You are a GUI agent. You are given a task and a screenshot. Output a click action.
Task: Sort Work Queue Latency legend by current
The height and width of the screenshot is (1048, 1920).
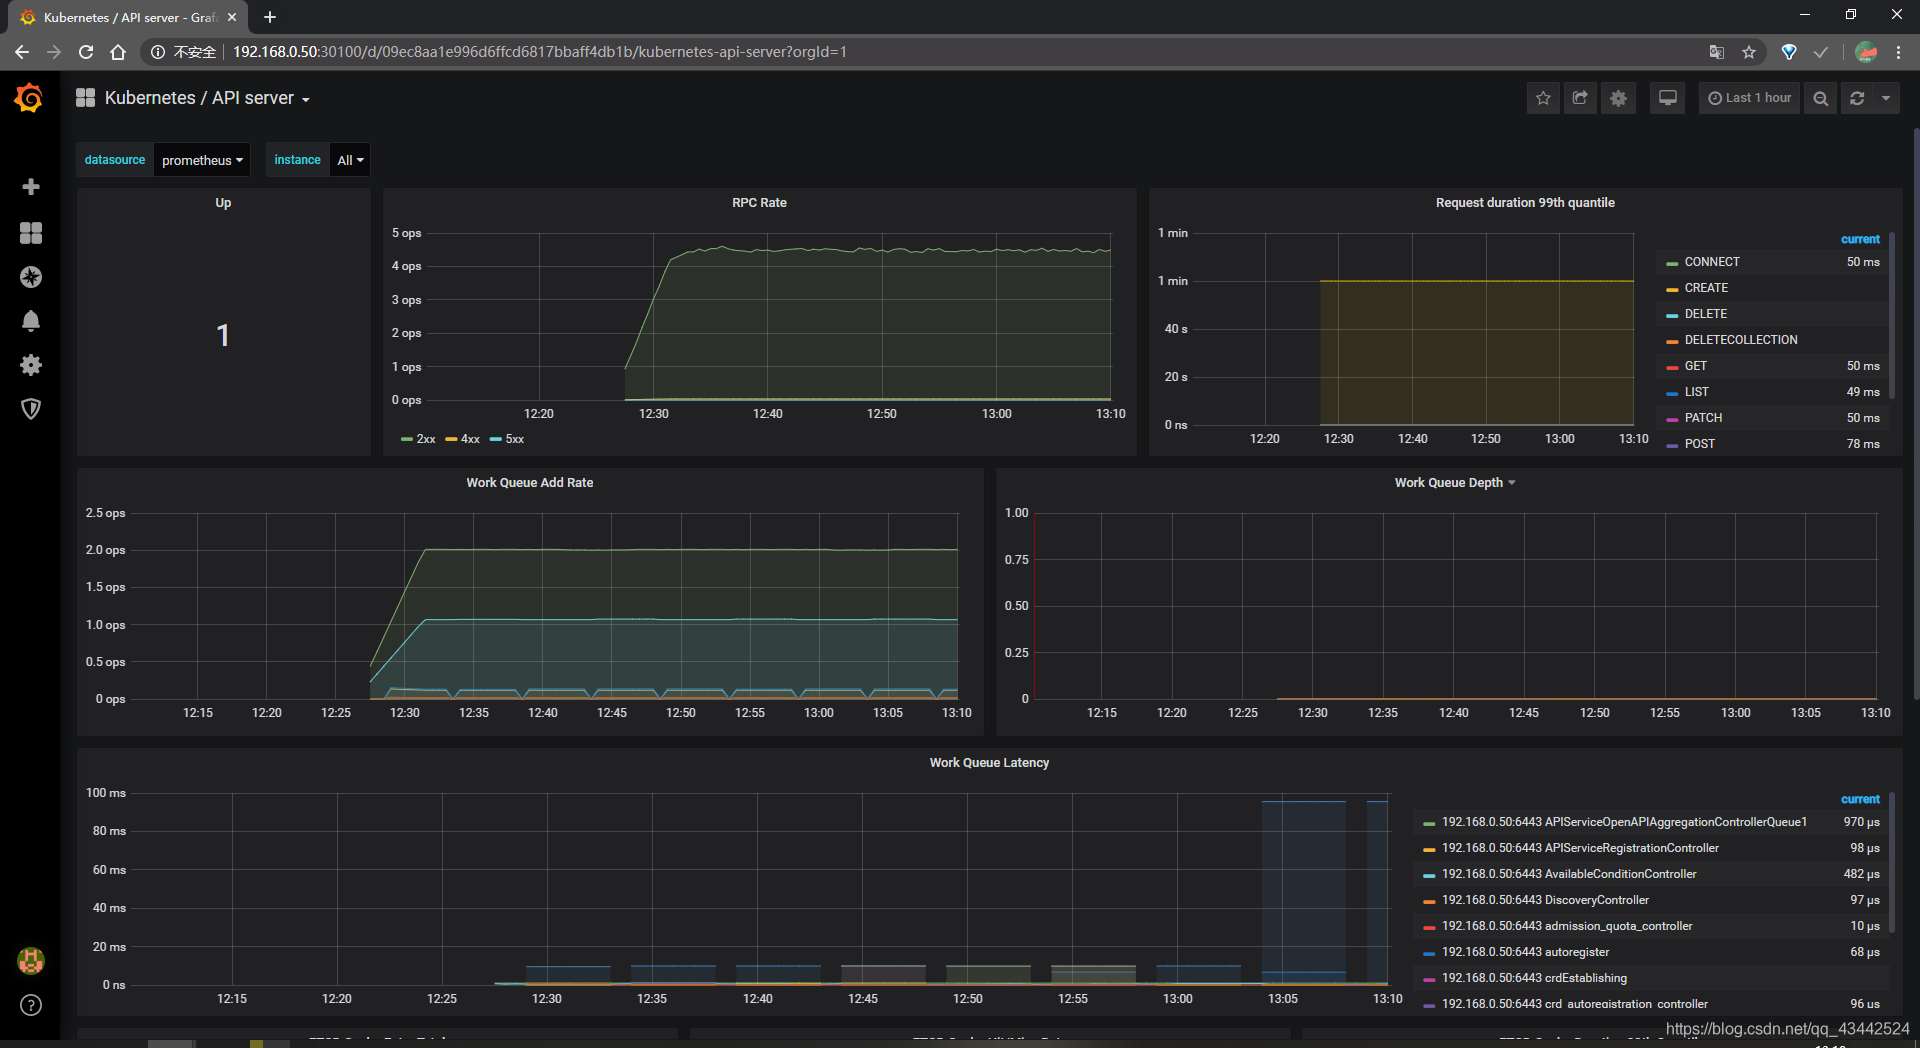pos(1860,799)
